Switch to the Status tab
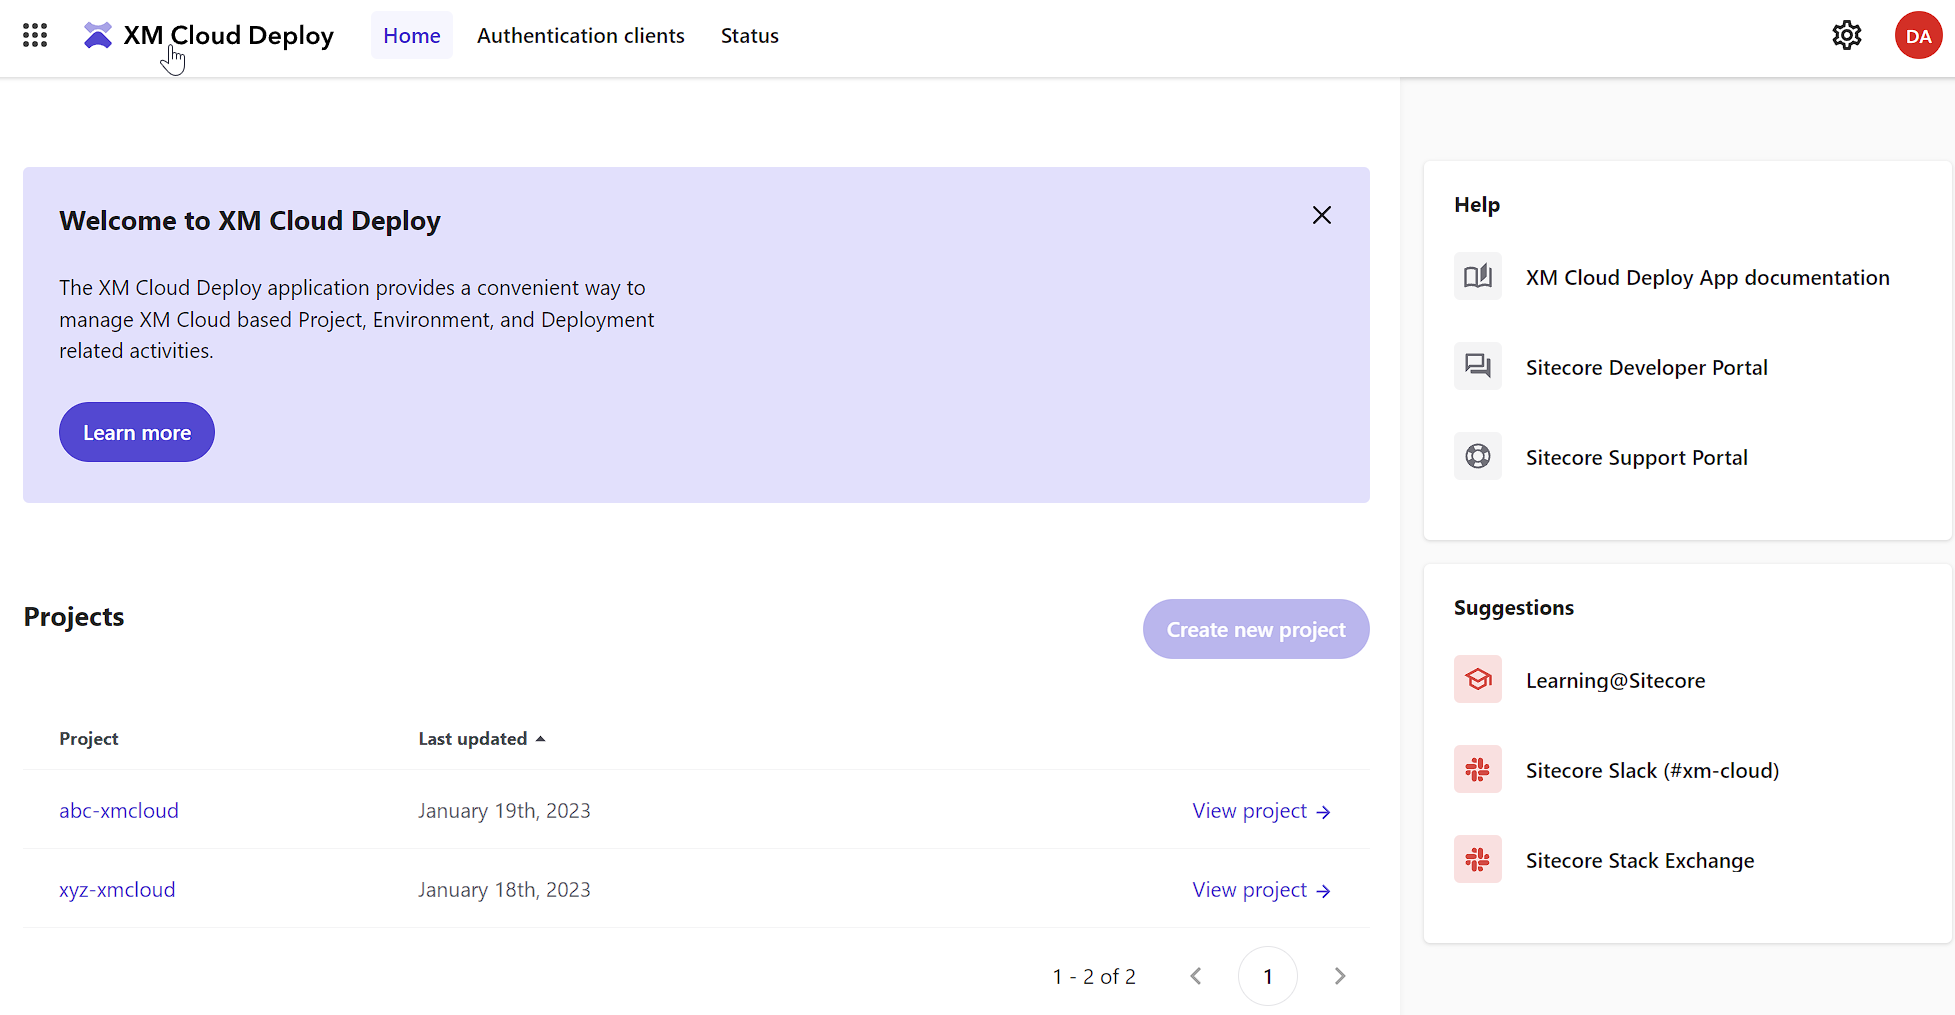The height and width of the screenshot is (1015, 1955). (749, 36)
